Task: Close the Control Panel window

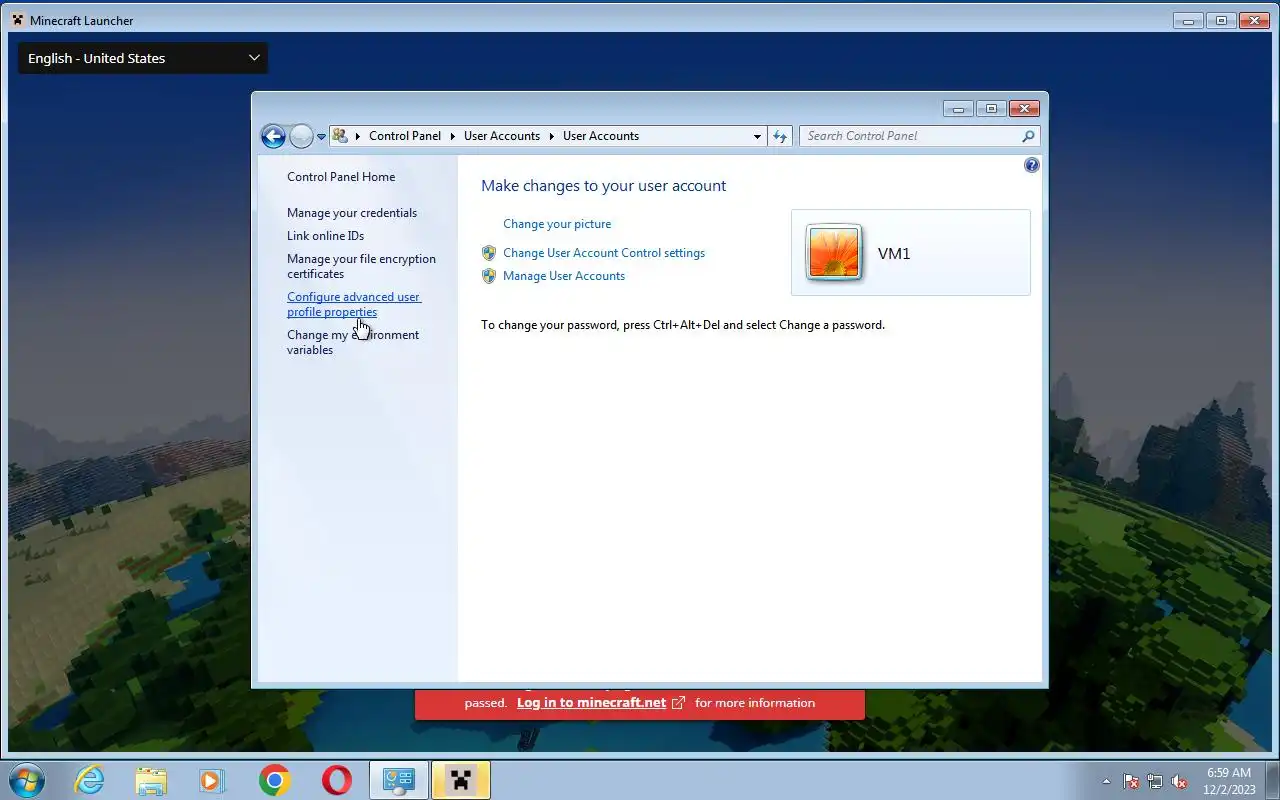Action: point(1024,109)
